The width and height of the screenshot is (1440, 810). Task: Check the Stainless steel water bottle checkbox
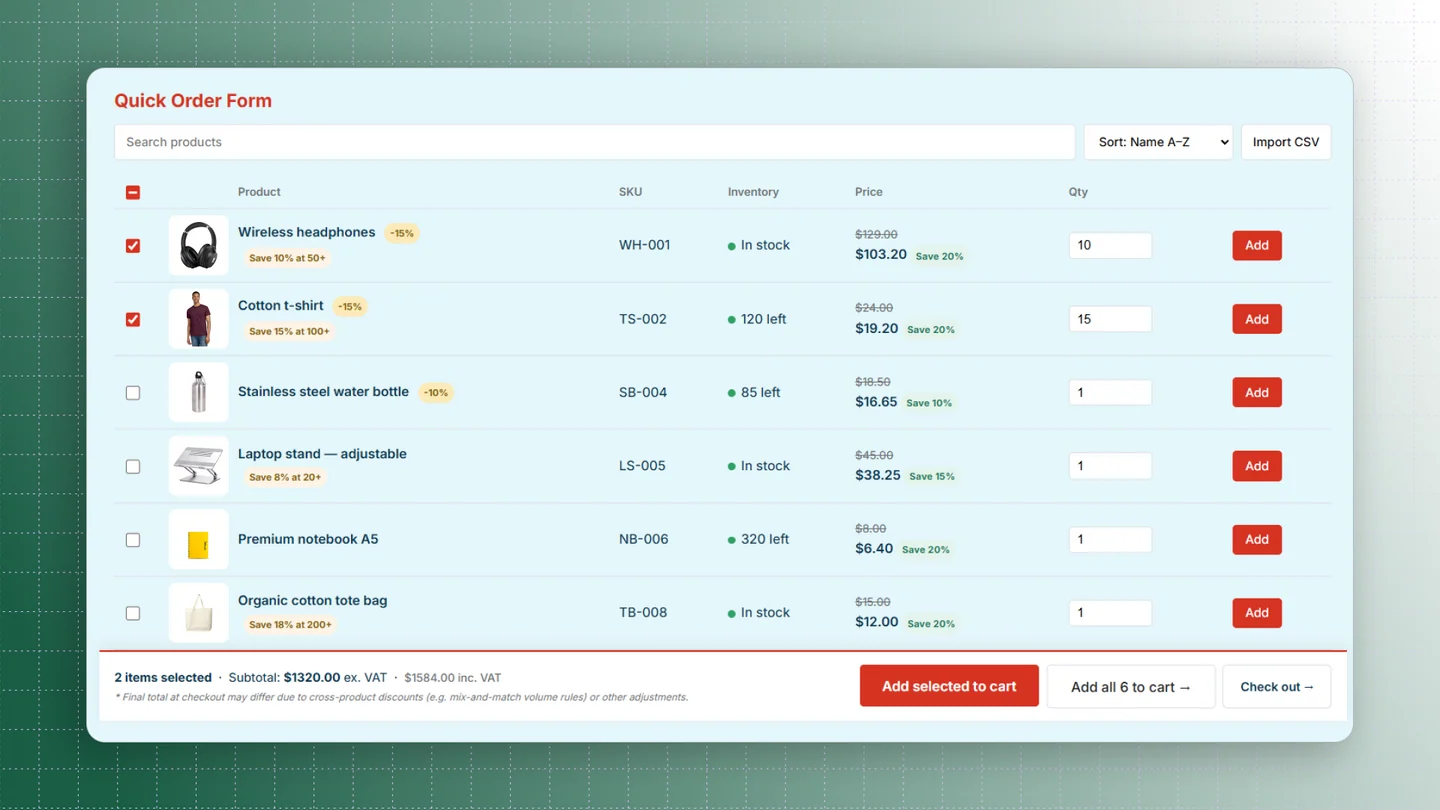133,393
